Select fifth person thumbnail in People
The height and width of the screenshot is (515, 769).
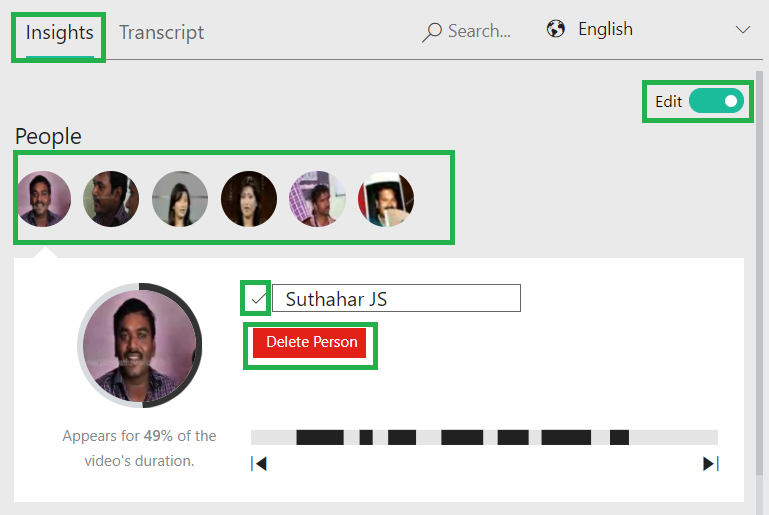(317, 199)
